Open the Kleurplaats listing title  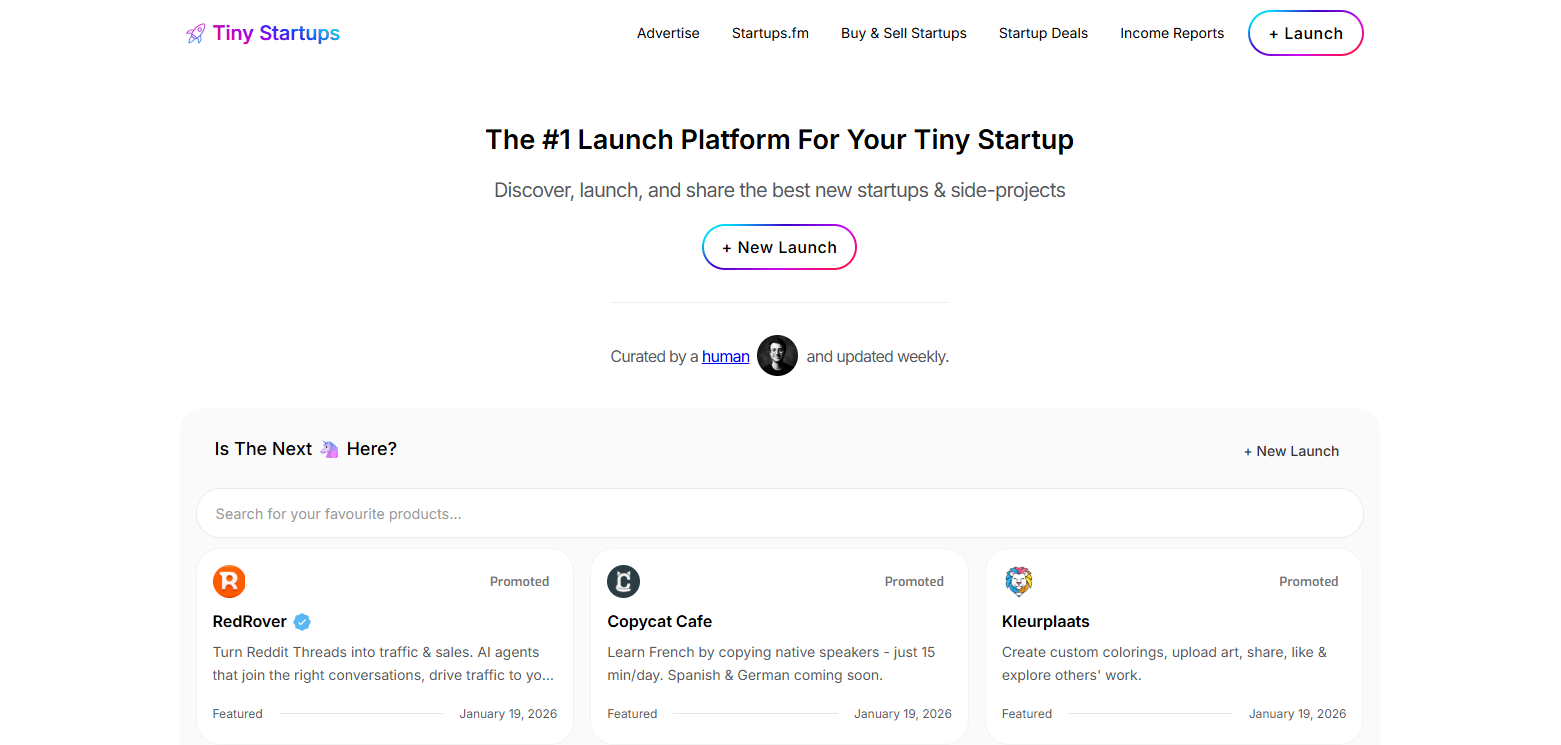pyautogui.click(x=1046, y=621)
